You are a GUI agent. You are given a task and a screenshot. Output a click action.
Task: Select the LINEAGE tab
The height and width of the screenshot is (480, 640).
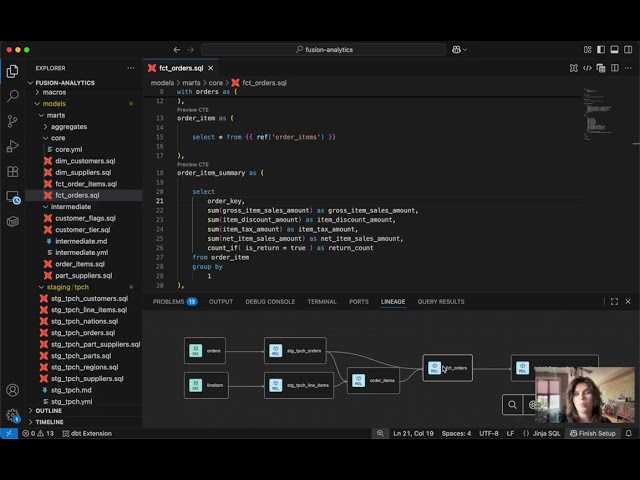393,302
